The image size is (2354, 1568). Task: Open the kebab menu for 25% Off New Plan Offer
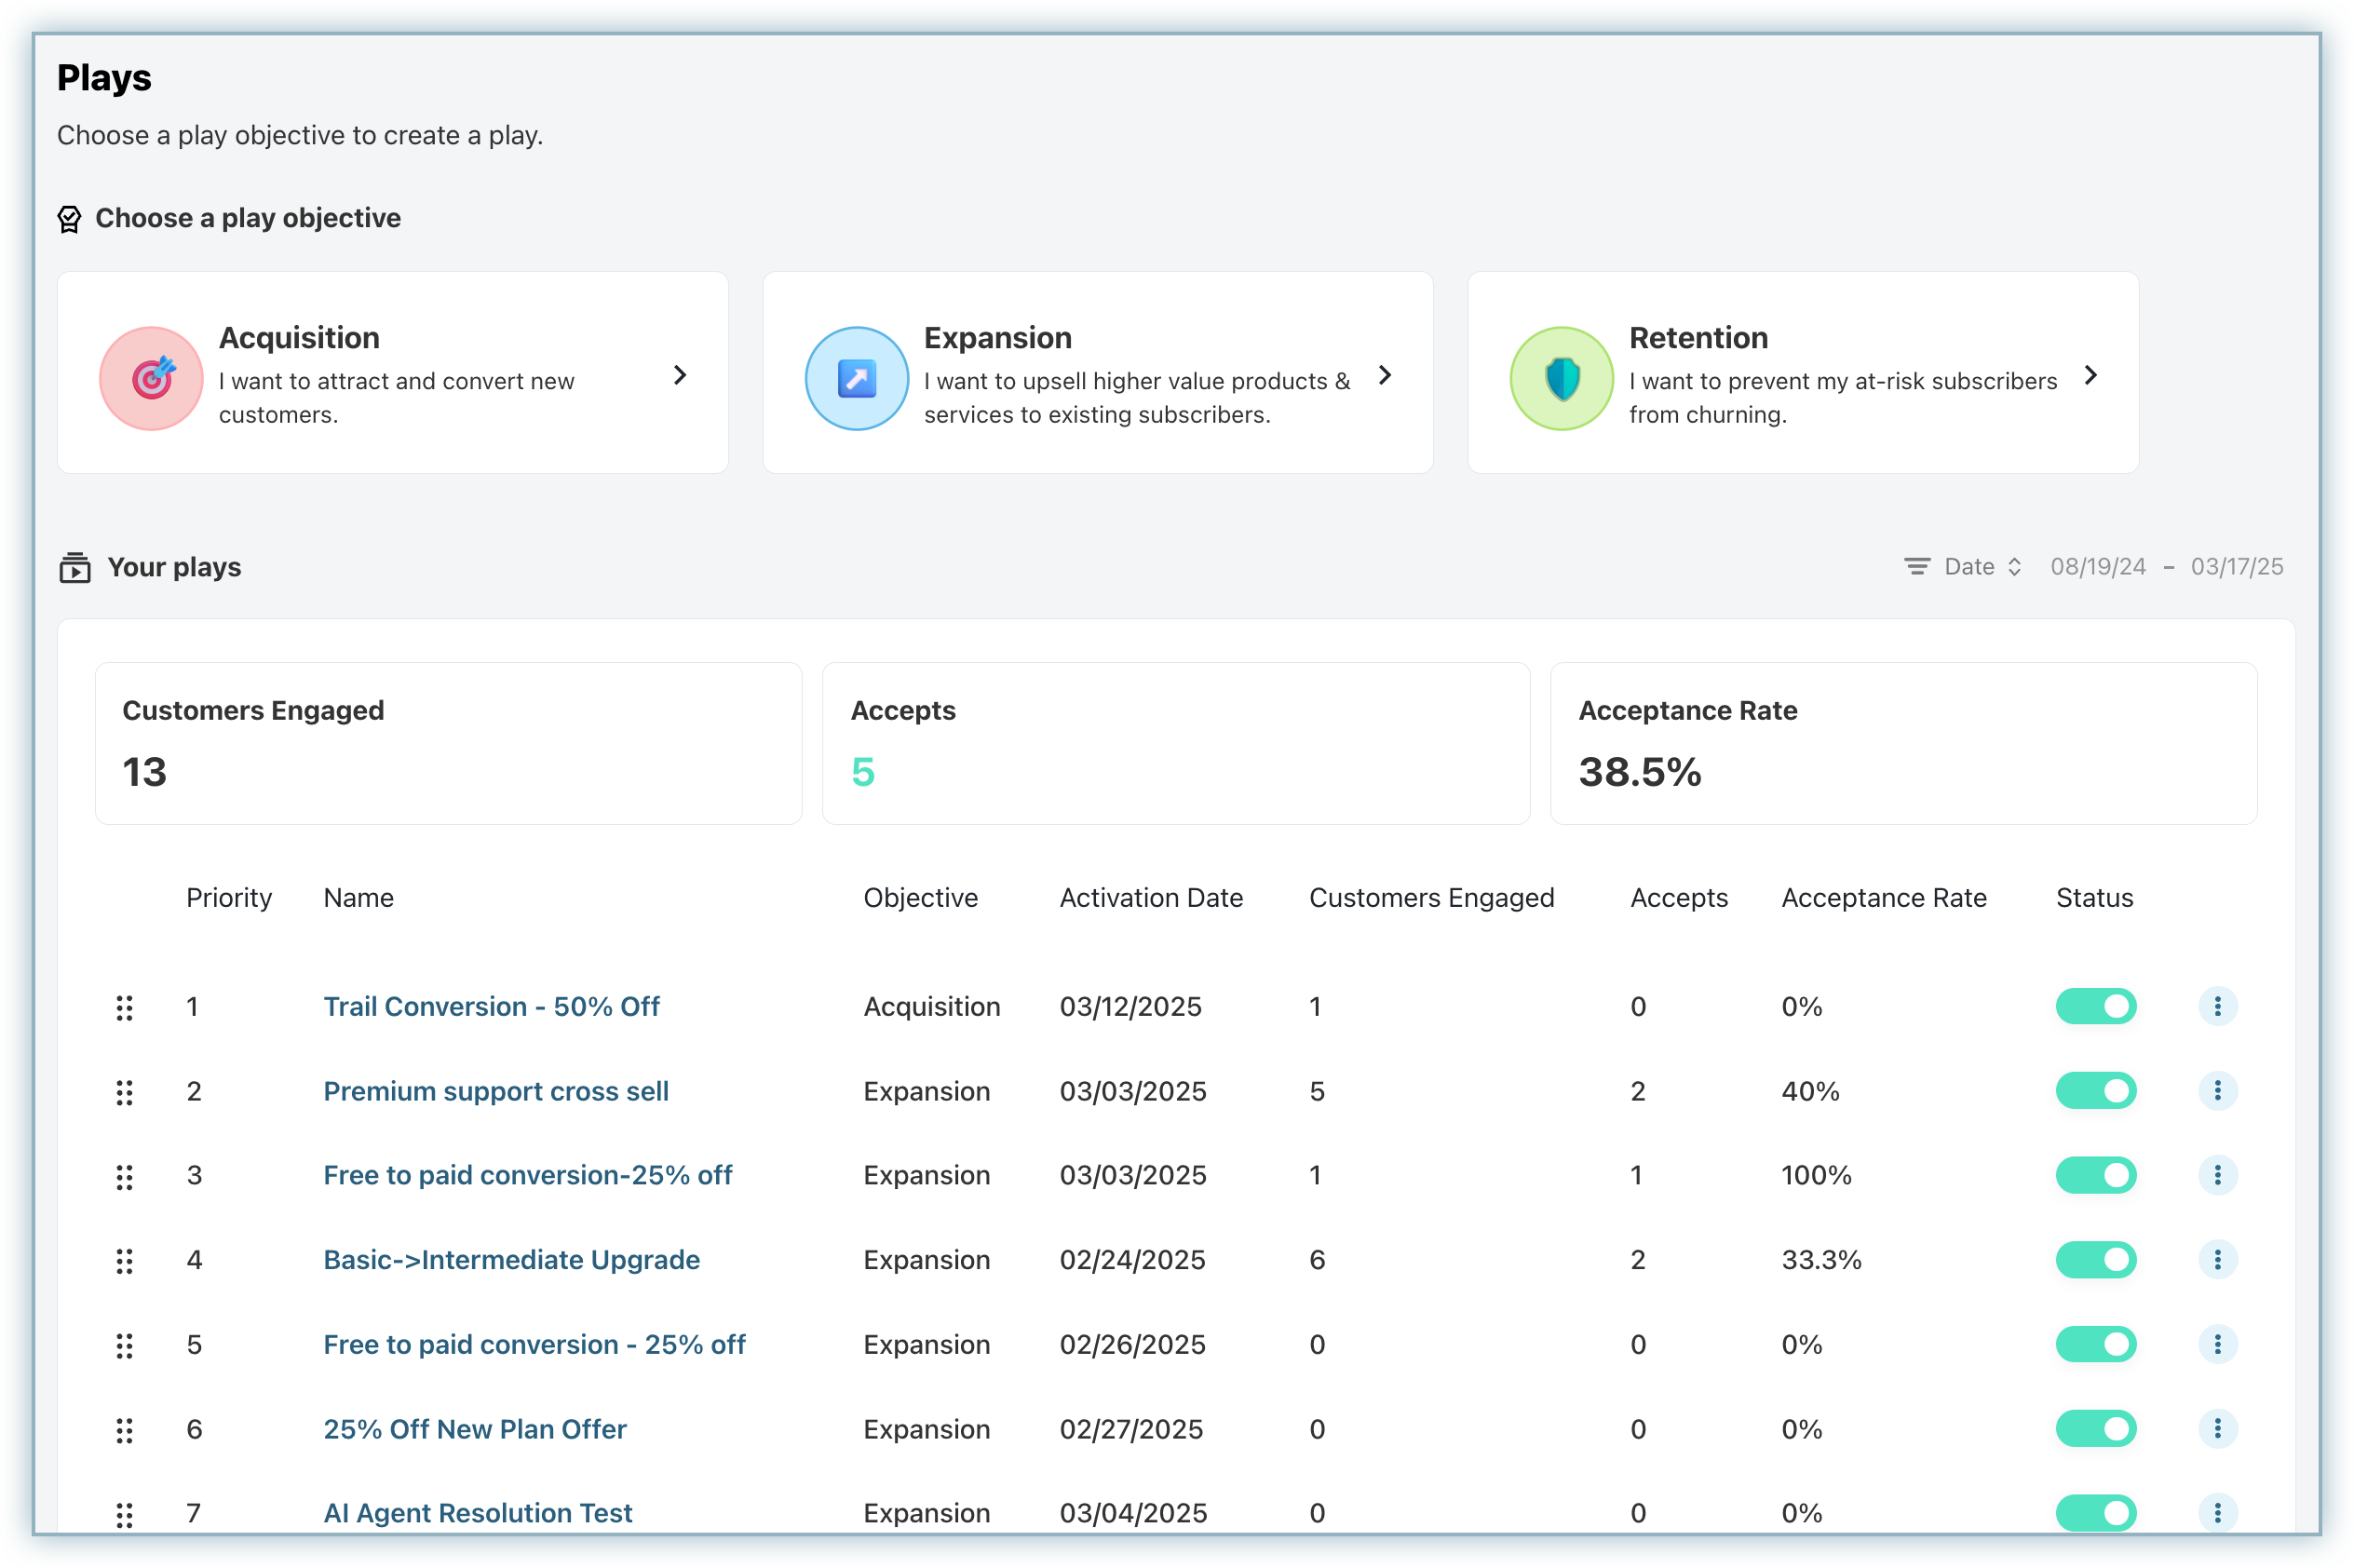point(2217,1428)
